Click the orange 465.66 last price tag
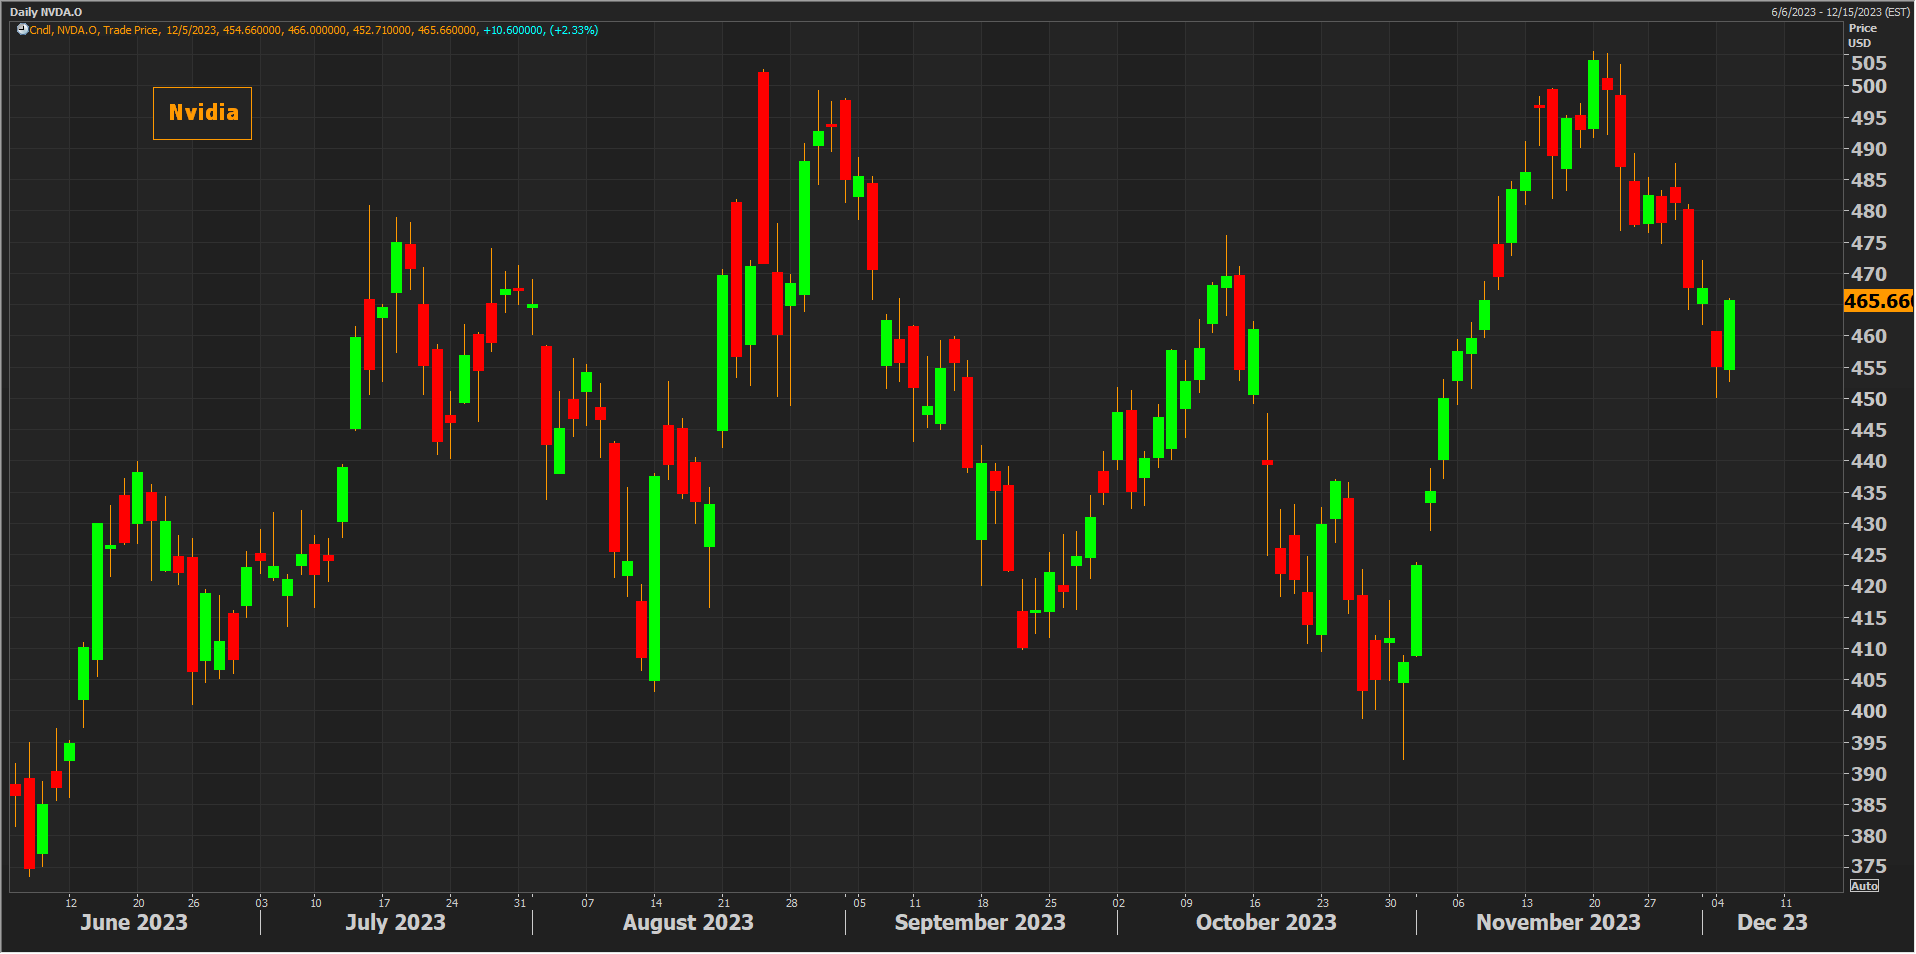This screenshot has height=954, width=1916. click(1877, 301)
